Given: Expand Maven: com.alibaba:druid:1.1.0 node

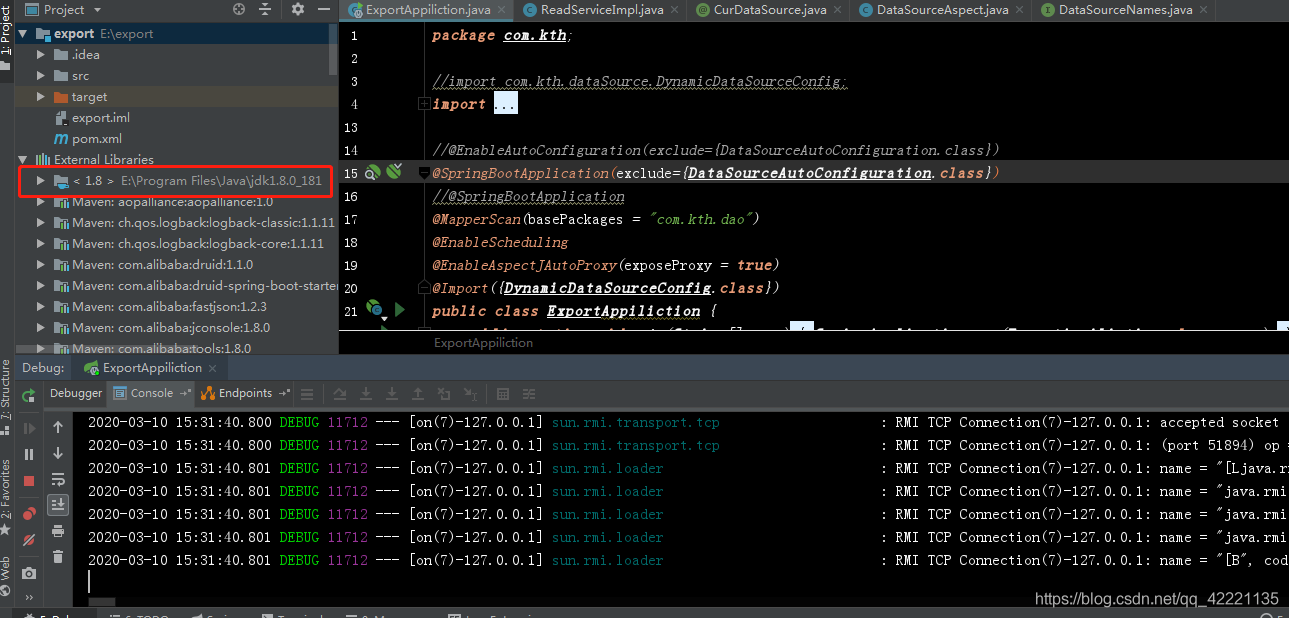Looking at the screenshot, I should point(41,264).
